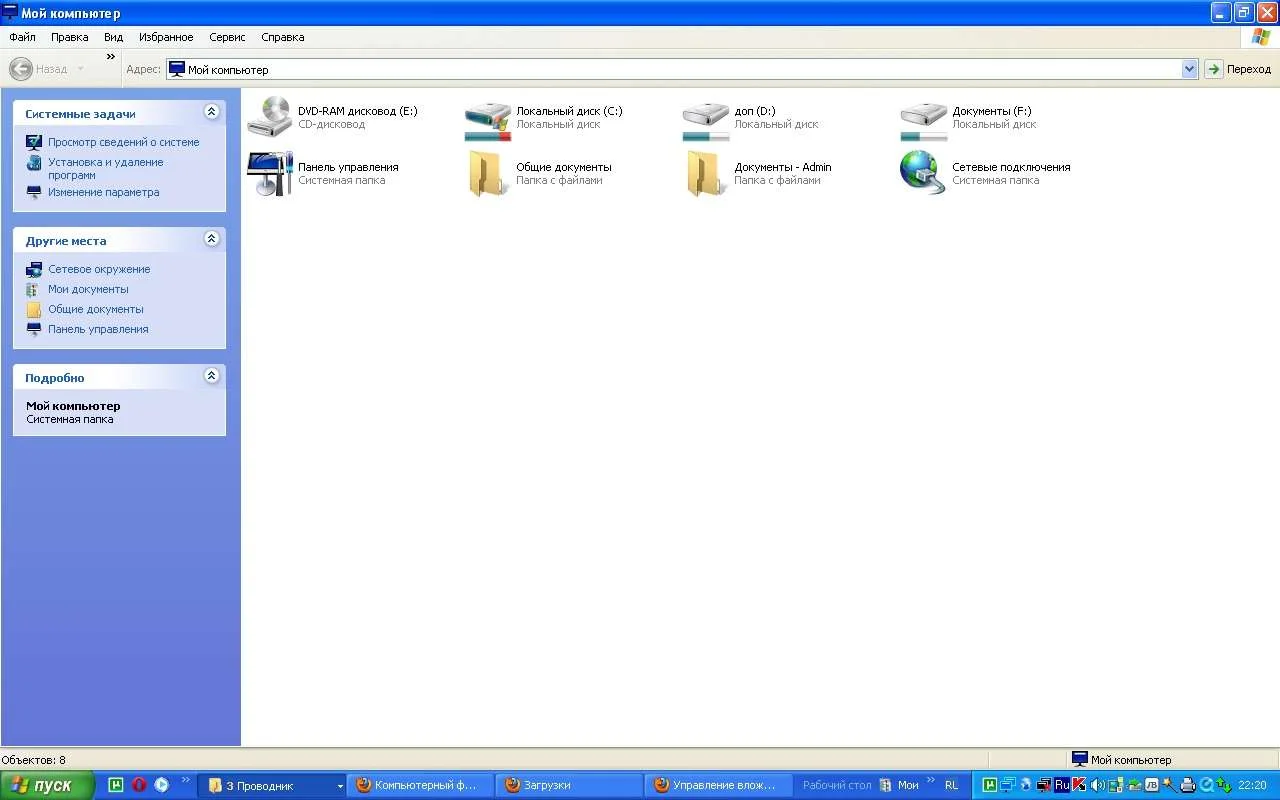Open the Файл menu
This screenshot has width=1280, height=800.
(x=22, y=37)
